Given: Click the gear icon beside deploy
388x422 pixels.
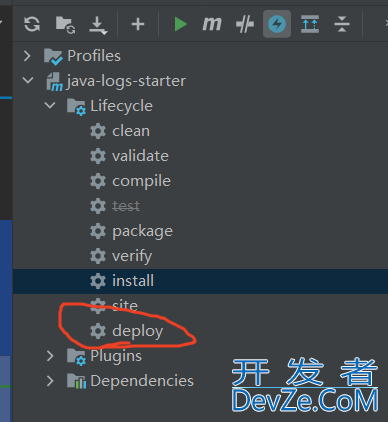Looking at the screenshot, I should (x=98, y=331).
